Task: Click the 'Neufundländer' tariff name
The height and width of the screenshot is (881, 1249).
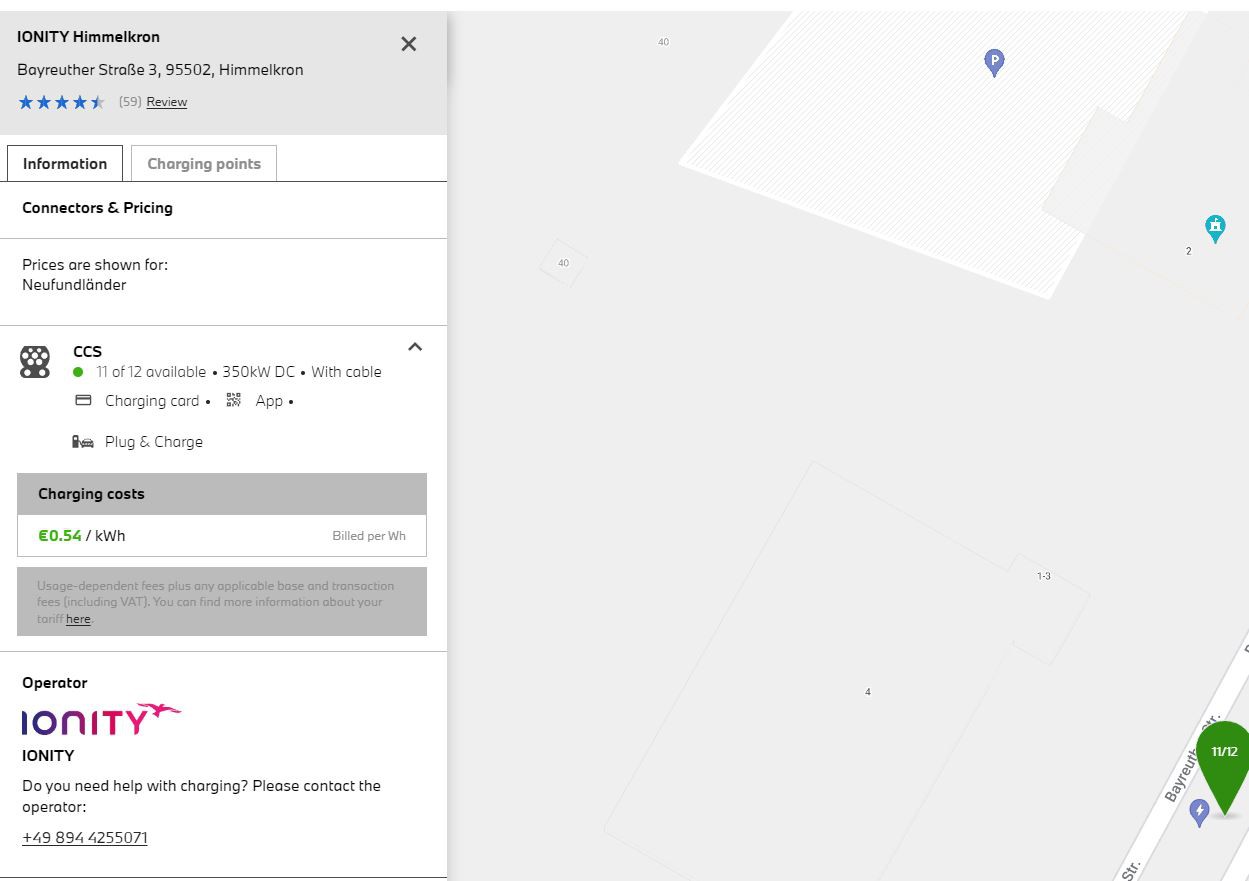Action: click(74, 285)
